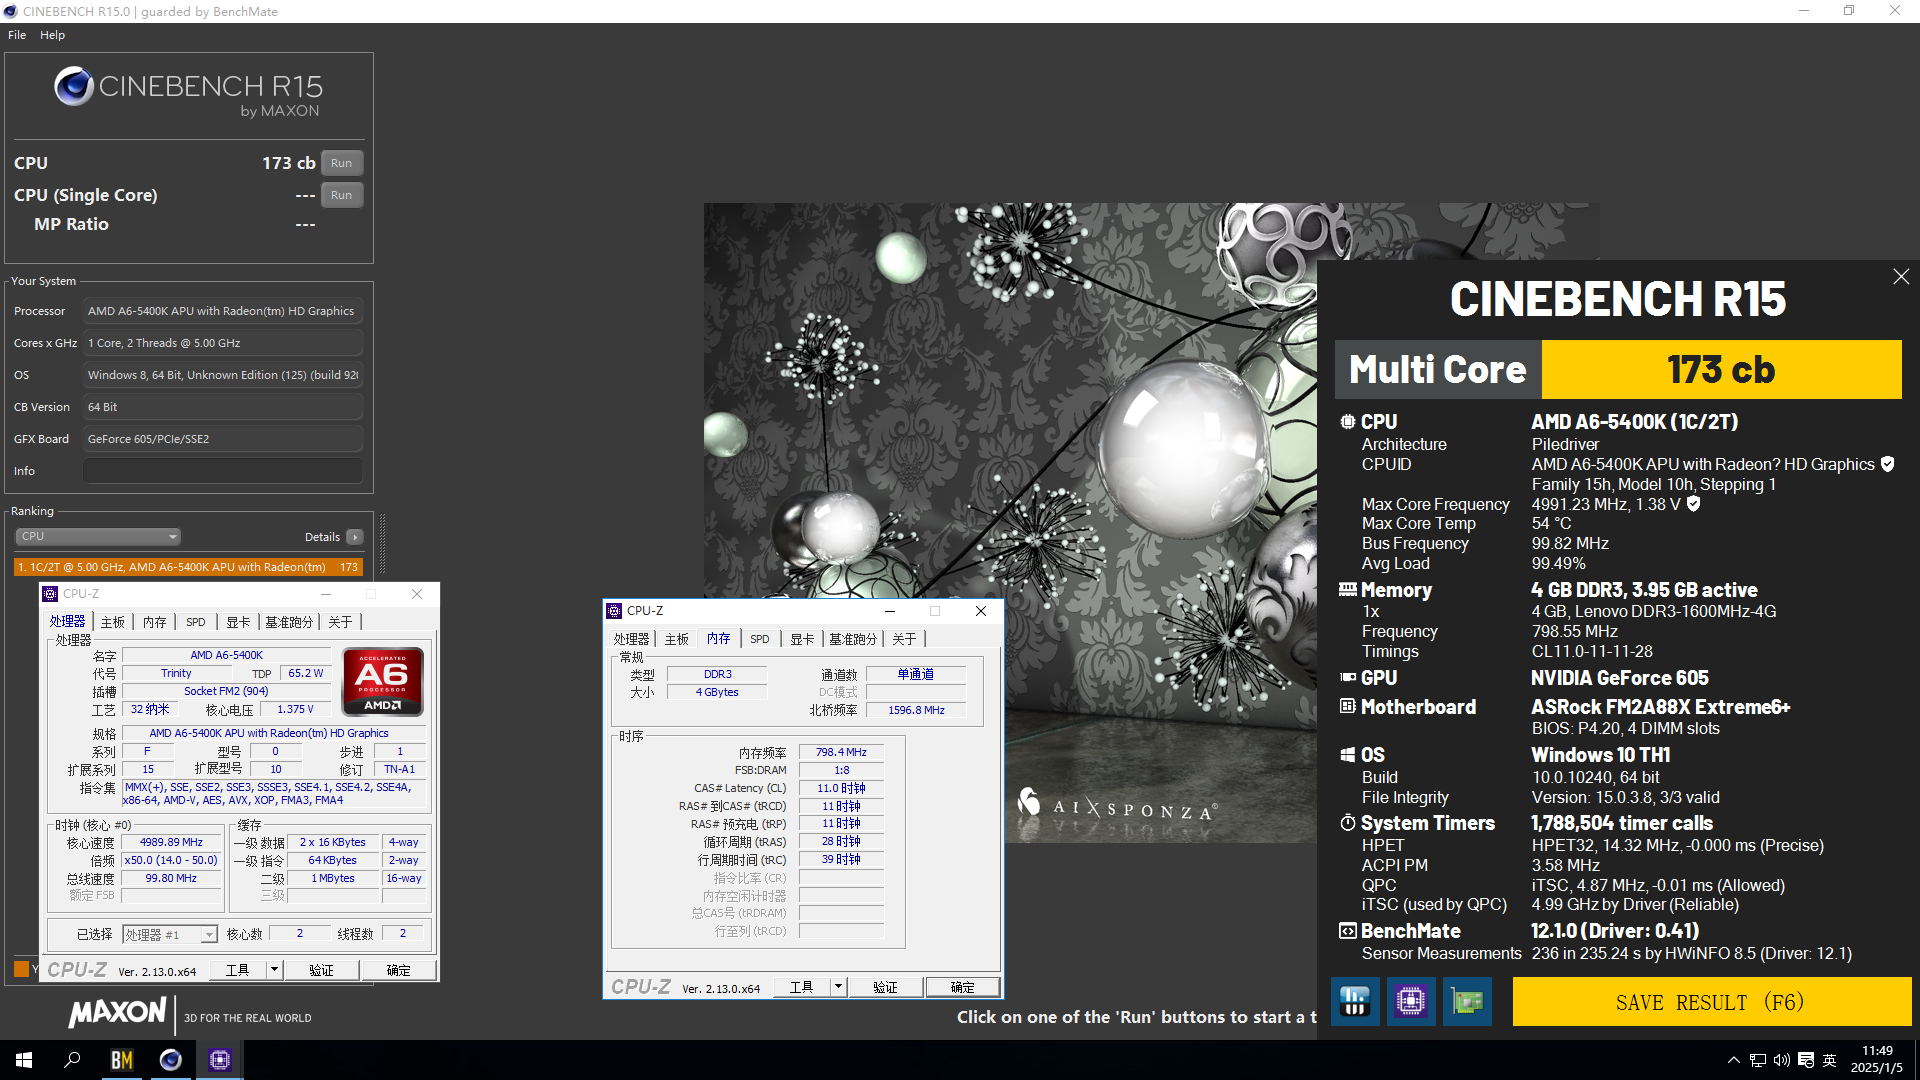Click 'ASRock FM2A88X Extreme6+' motherboard text

click(x=1660, y=707)
